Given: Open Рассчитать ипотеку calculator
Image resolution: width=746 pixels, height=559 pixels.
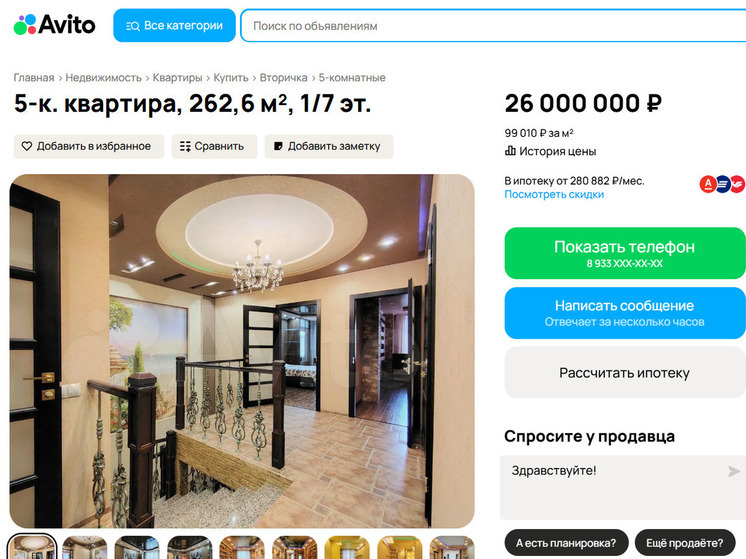Looking at the screenshot, I should [625, 373].
